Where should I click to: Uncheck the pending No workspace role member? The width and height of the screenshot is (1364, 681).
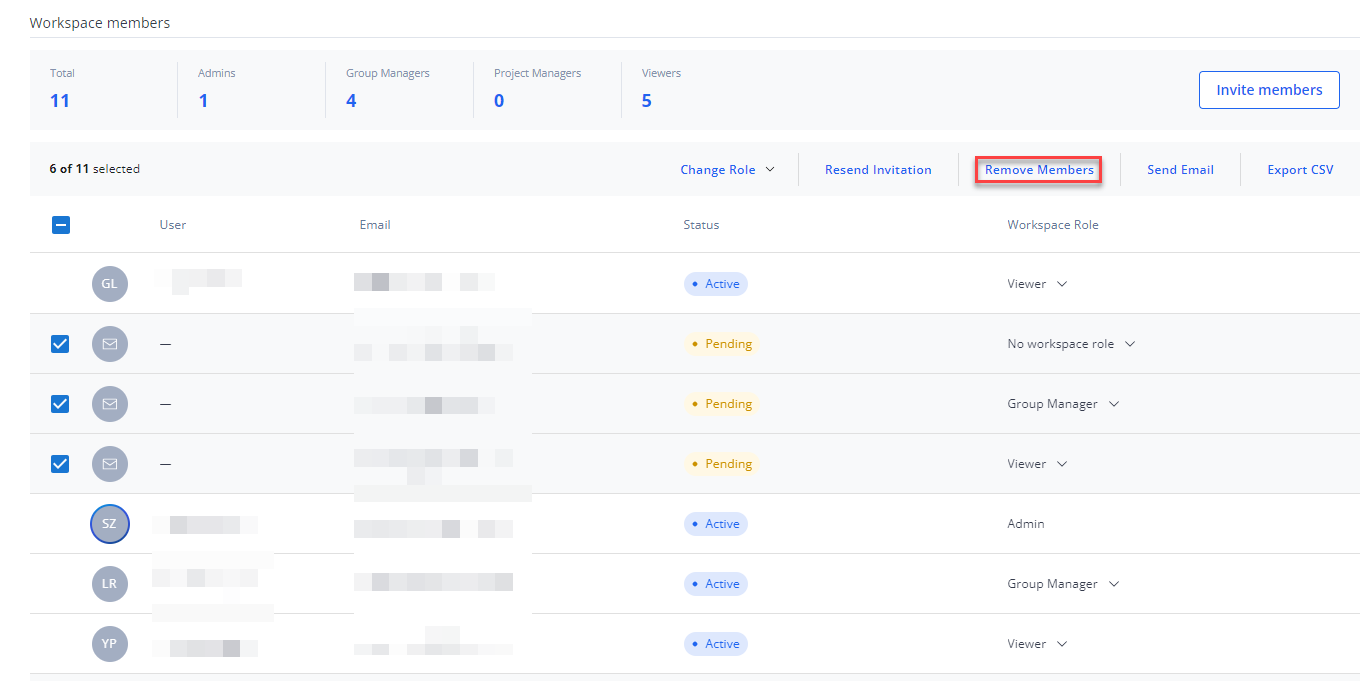pos(60,344)
